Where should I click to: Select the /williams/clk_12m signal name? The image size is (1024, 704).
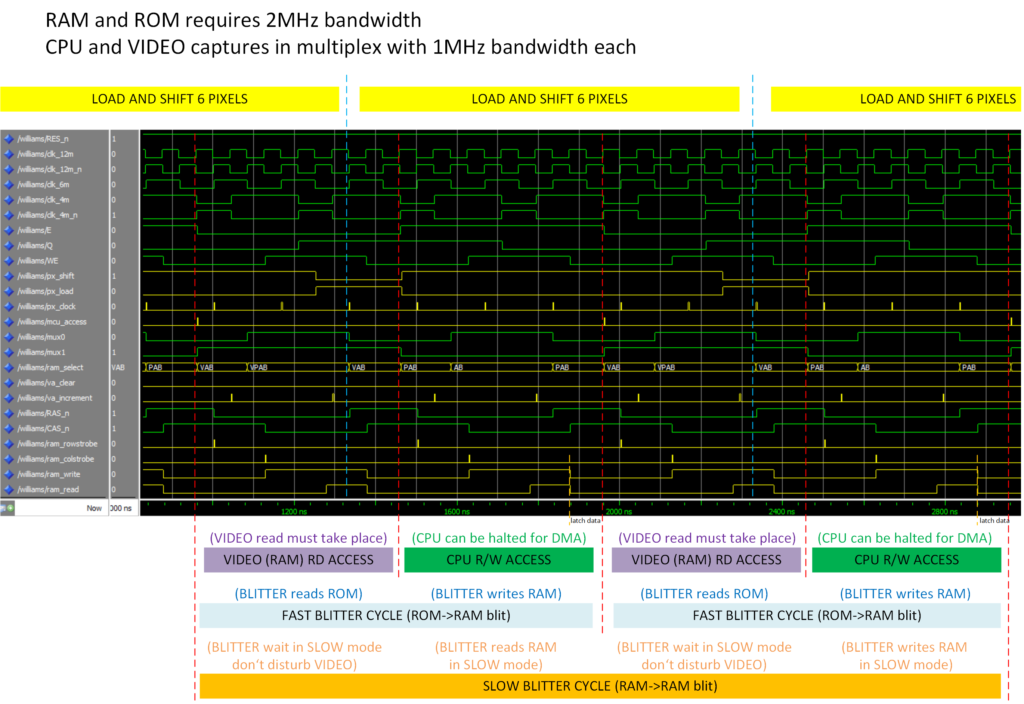coord(46,154)
